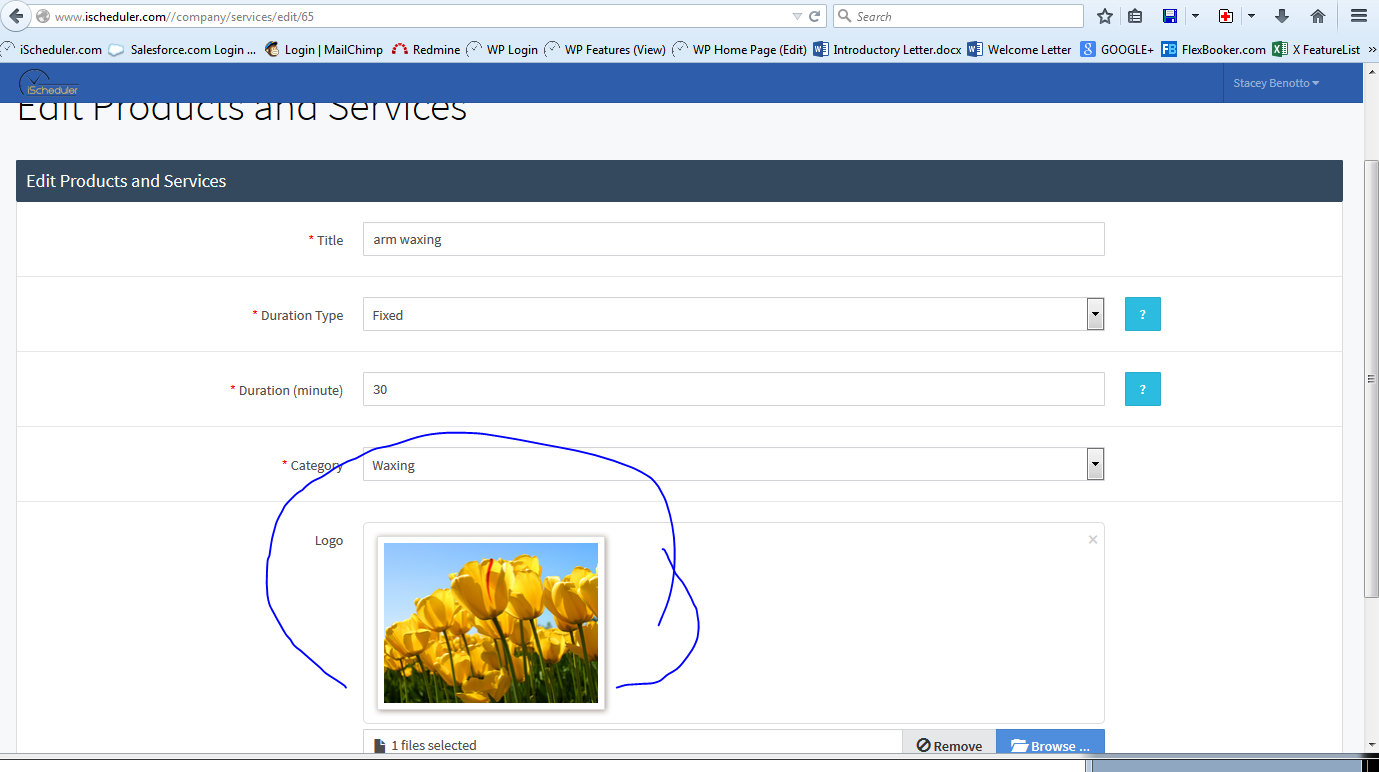Open URL history dropdown arrow
1379x772 pixels.
tap(797, 17)
